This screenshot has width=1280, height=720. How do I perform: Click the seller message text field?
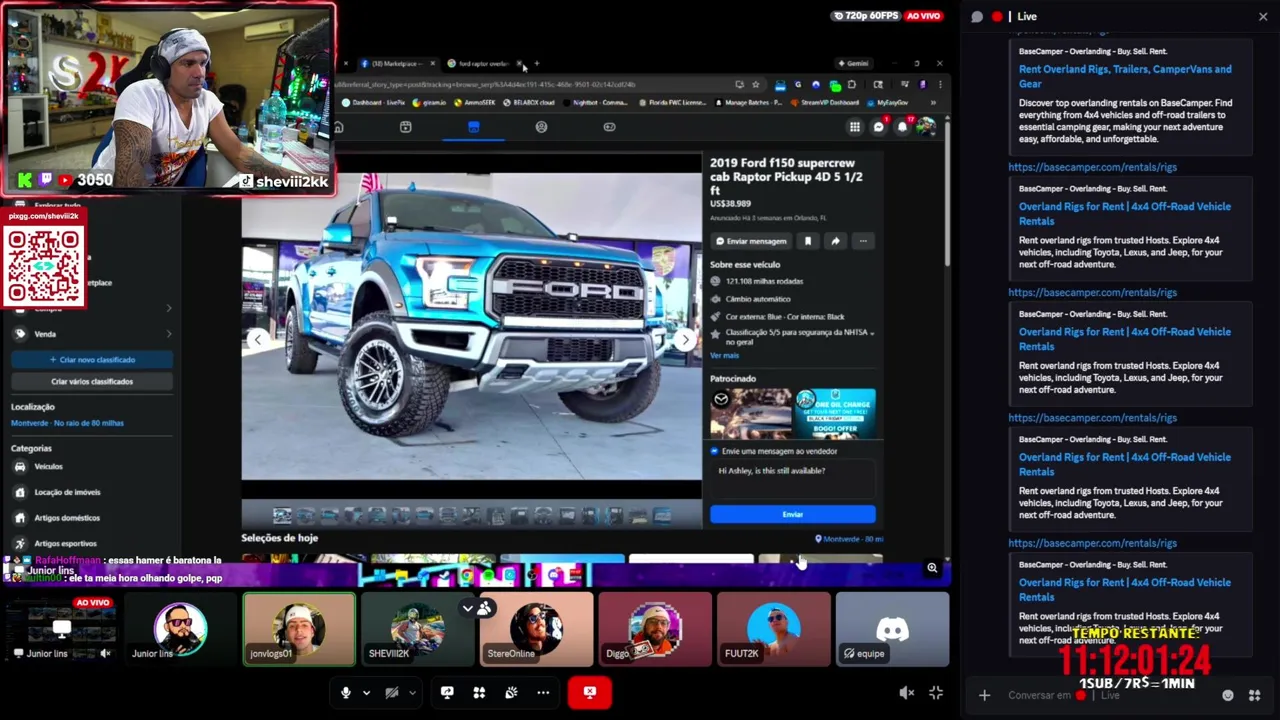[793, 478]
